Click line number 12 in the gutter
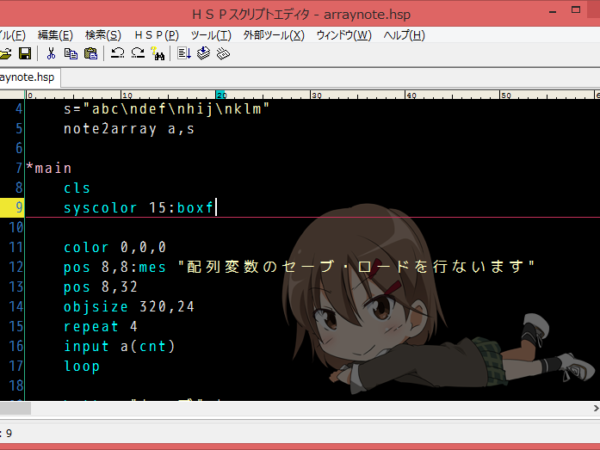 [16, 267]
